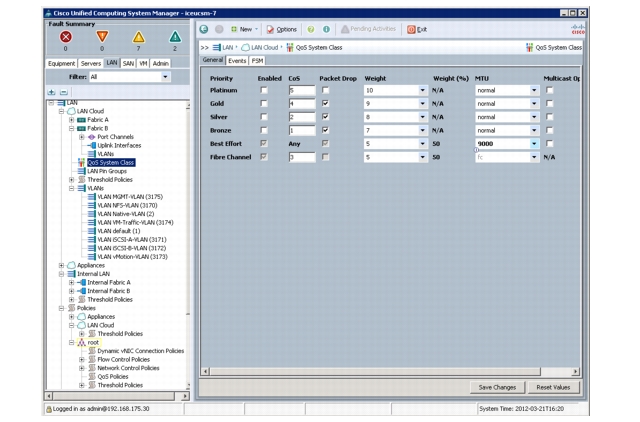
Task: Click the minor faults yellow triangle icon
Action: (x=138, y=37)
